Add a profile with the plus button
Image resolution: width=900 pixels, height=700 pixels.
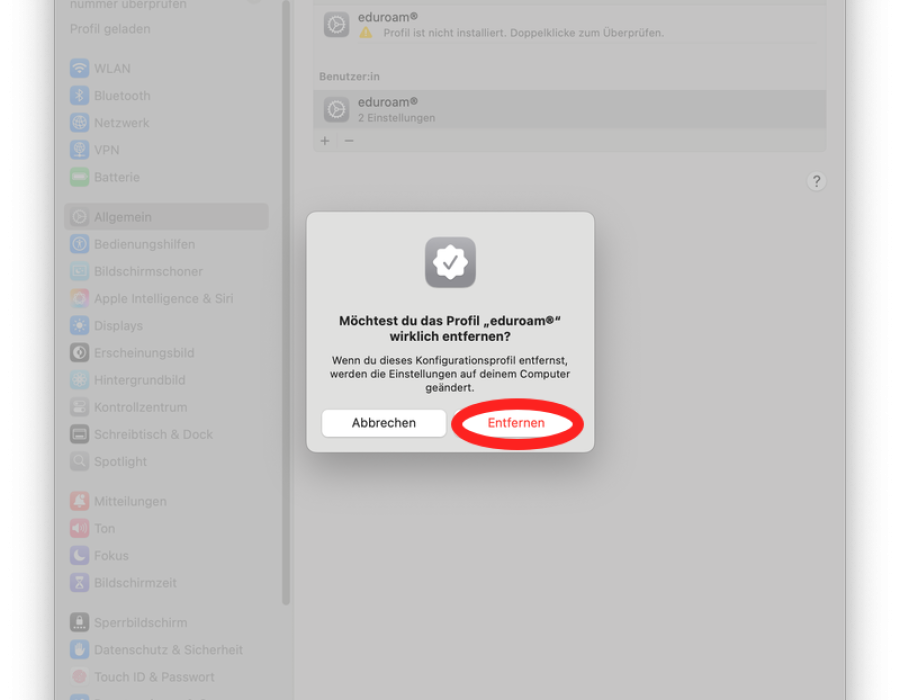point(325,141)
